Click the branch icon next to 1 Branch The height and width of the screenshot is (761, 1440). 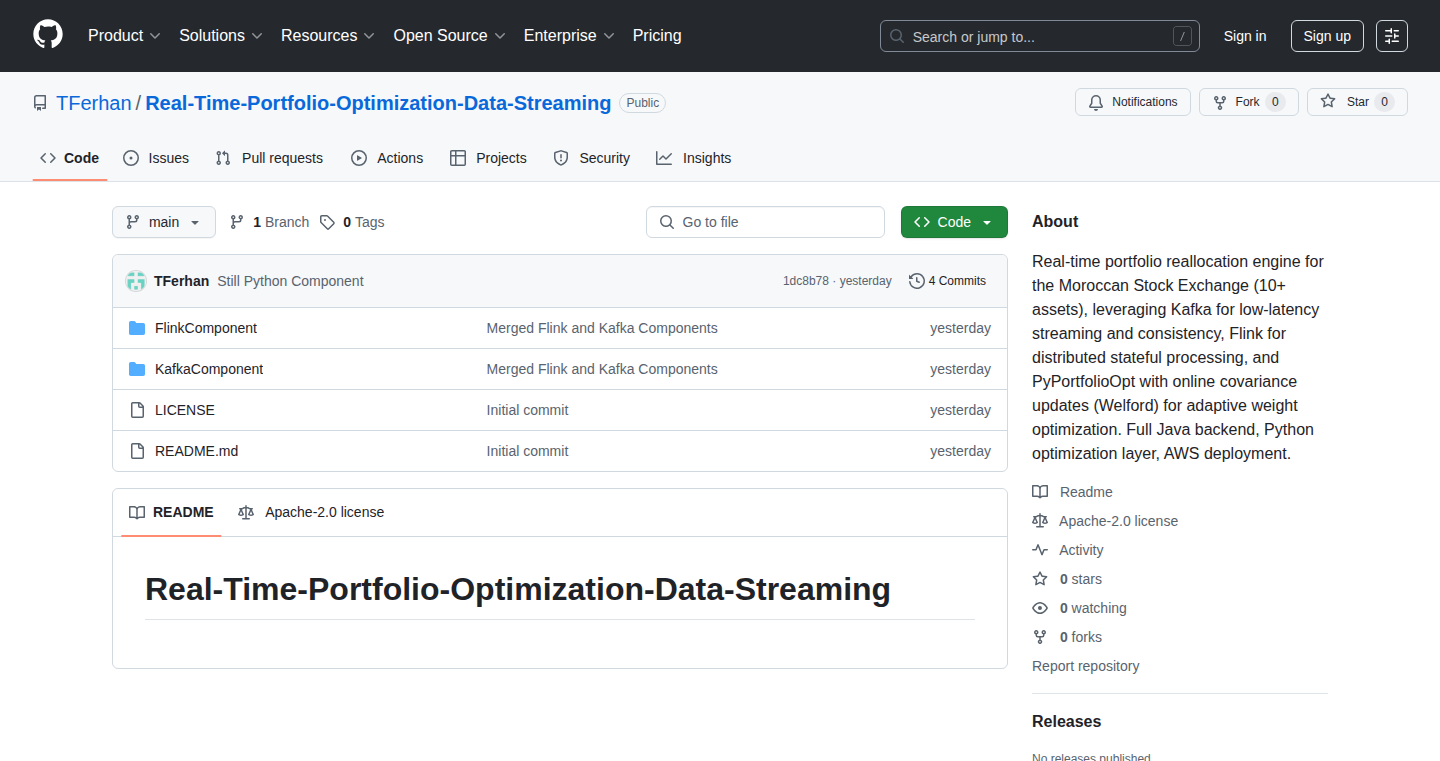tap(237, 222)
